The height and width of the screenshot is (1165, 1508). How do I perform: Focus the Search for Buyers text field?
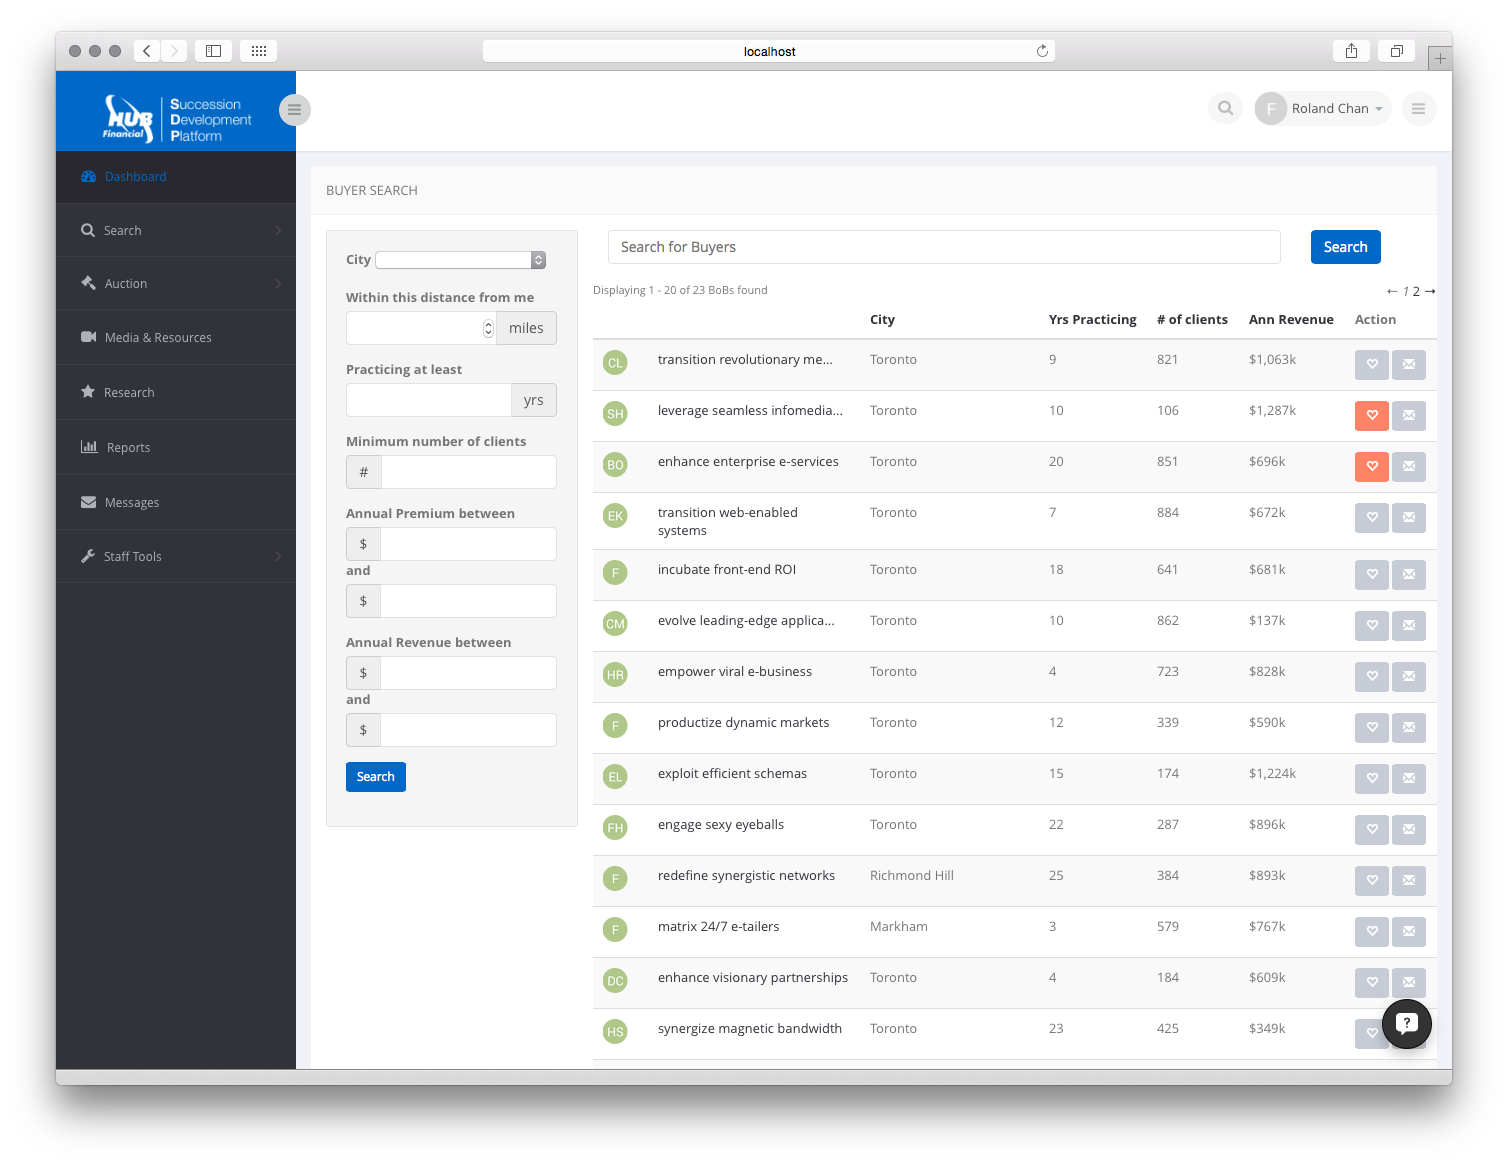[x=944, y=247]
